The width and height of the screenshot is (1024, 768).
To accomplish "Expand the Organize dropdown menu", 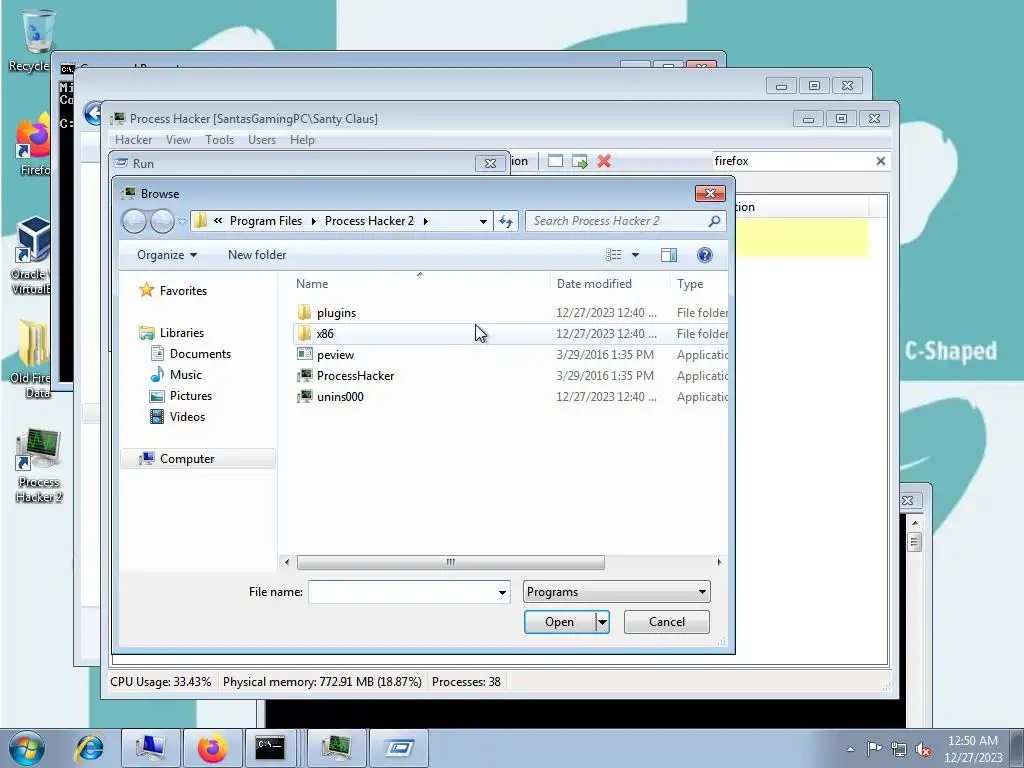I will pyautogui.click(x=167, y=255).
